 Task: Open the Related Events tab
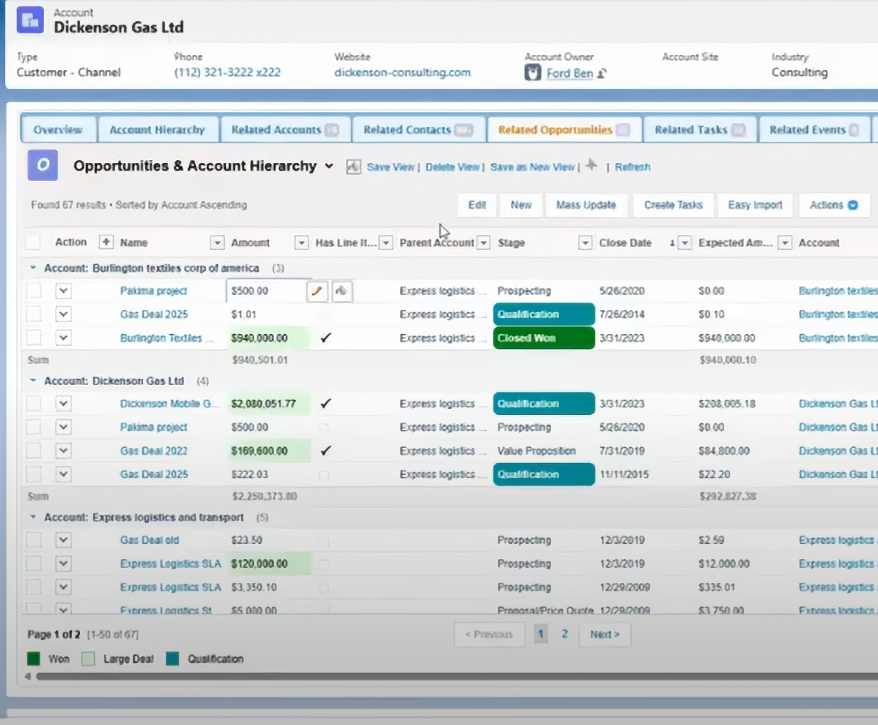point(814,129)
